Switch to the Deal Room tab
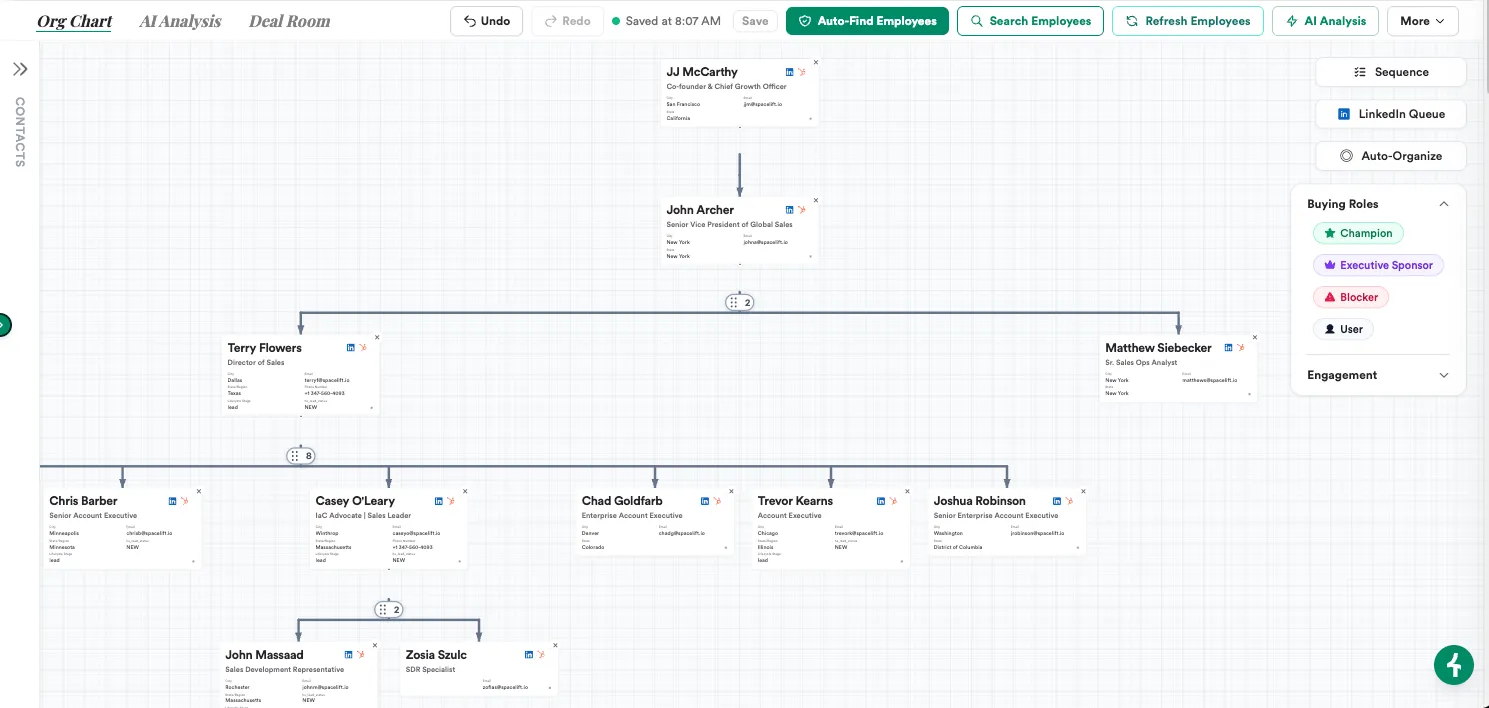 click(x=289, y=21)
